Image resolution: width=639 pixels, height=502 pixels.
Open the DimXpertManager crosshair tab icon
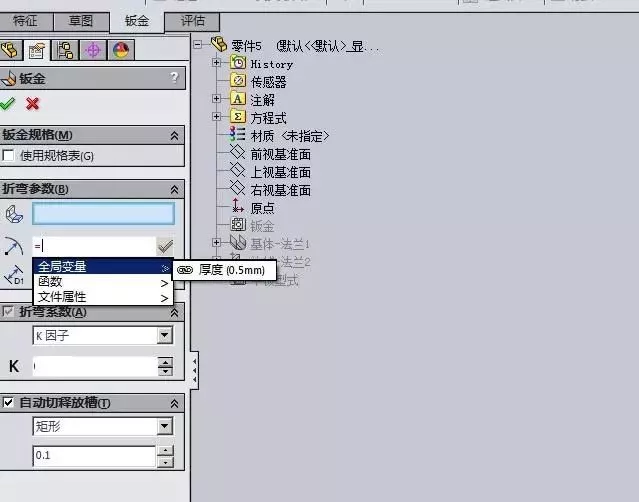coord(94,51)
